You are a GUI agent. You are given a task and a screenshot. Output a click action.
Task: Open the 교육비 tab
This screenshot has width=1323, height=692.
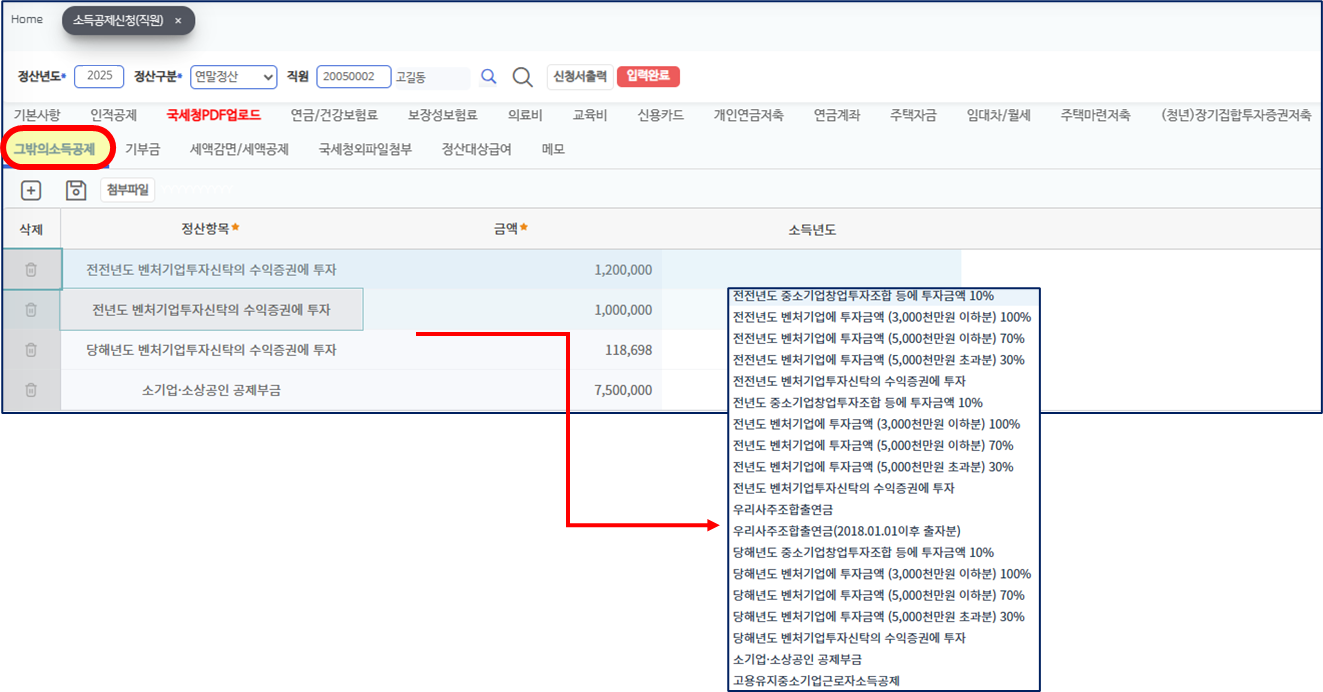pyautogui.click(x=590, y=115)
